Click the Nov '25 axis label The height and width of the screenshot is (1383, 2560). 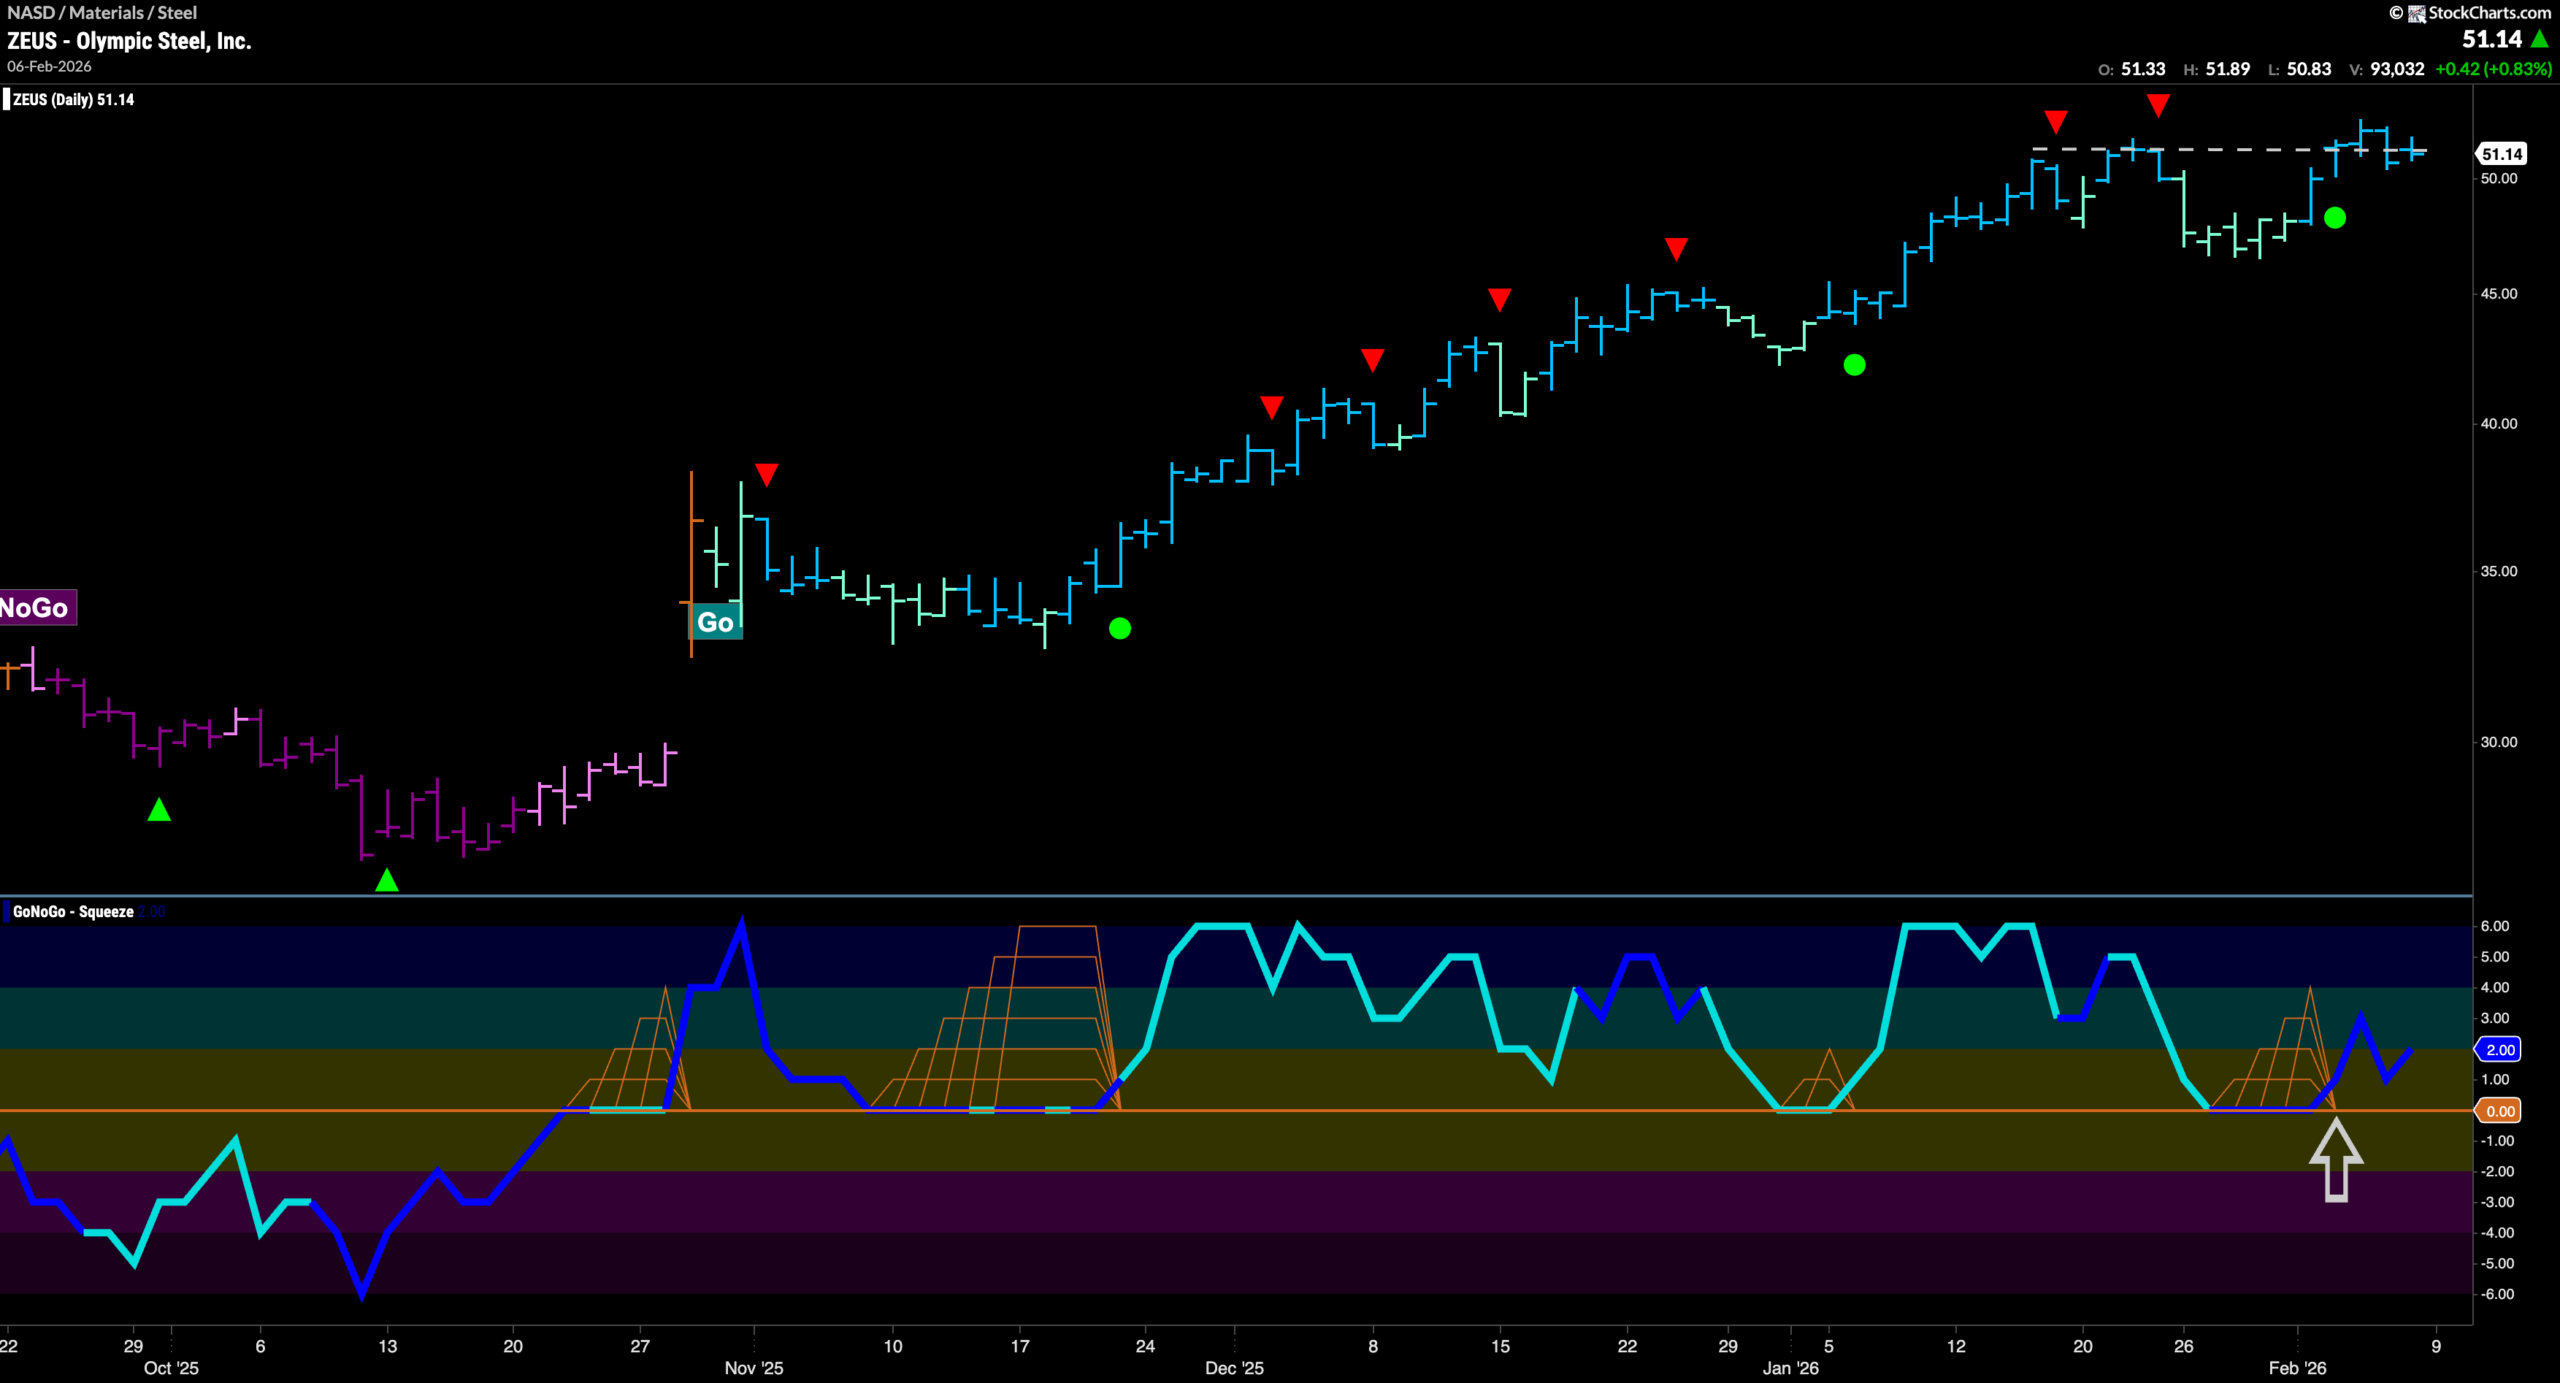(754, 1368)
